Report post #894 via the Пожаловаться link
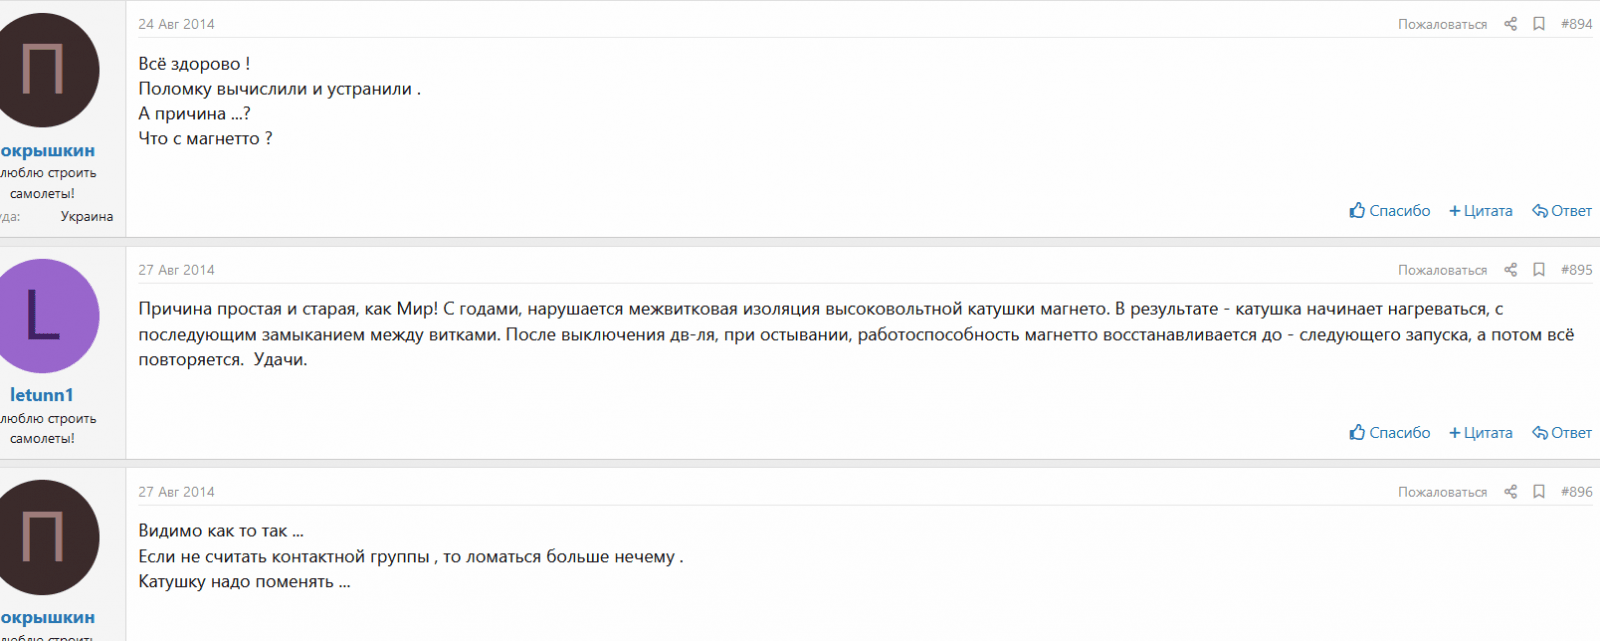This screenshot has height=641, width=1600. click(x=1442, y=23)
